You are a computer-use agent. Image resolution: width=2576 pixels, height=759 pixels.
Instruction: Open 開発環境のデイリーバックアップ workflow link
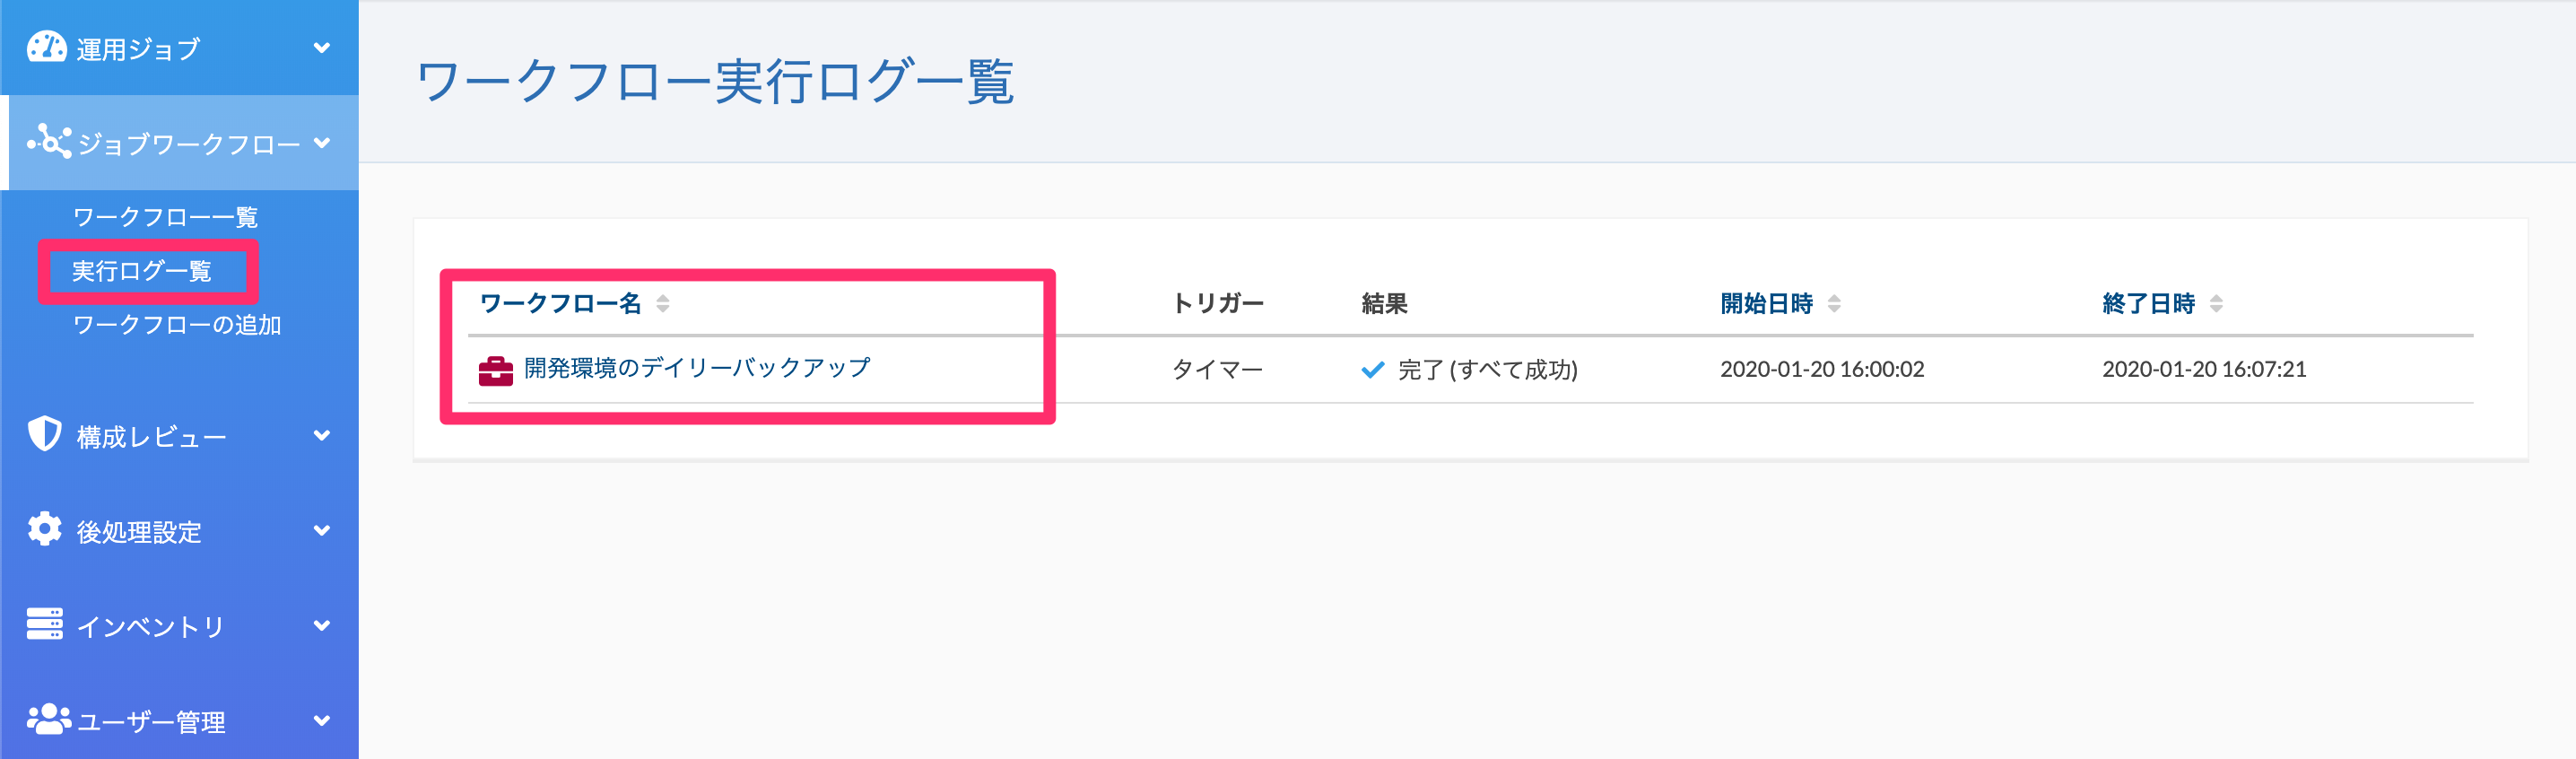(x=697, y=368)
